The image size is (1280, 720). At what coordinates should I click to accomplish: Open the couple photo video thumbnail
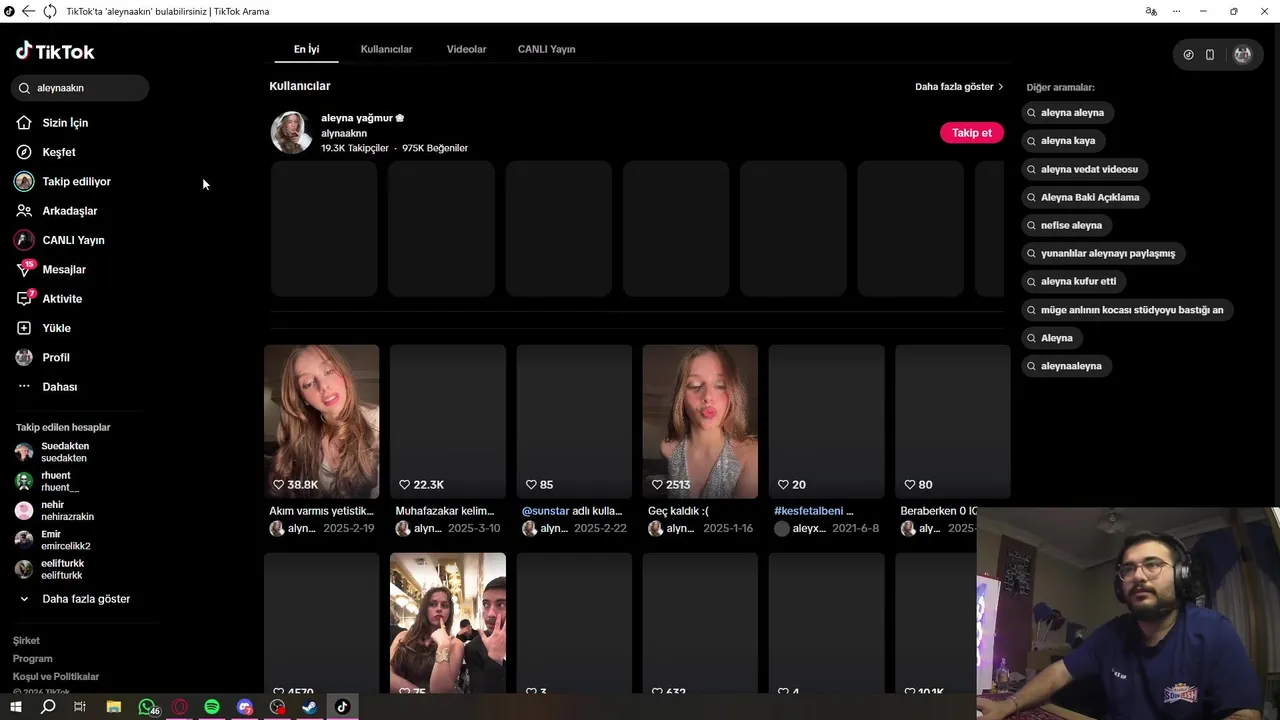[447, 623]
